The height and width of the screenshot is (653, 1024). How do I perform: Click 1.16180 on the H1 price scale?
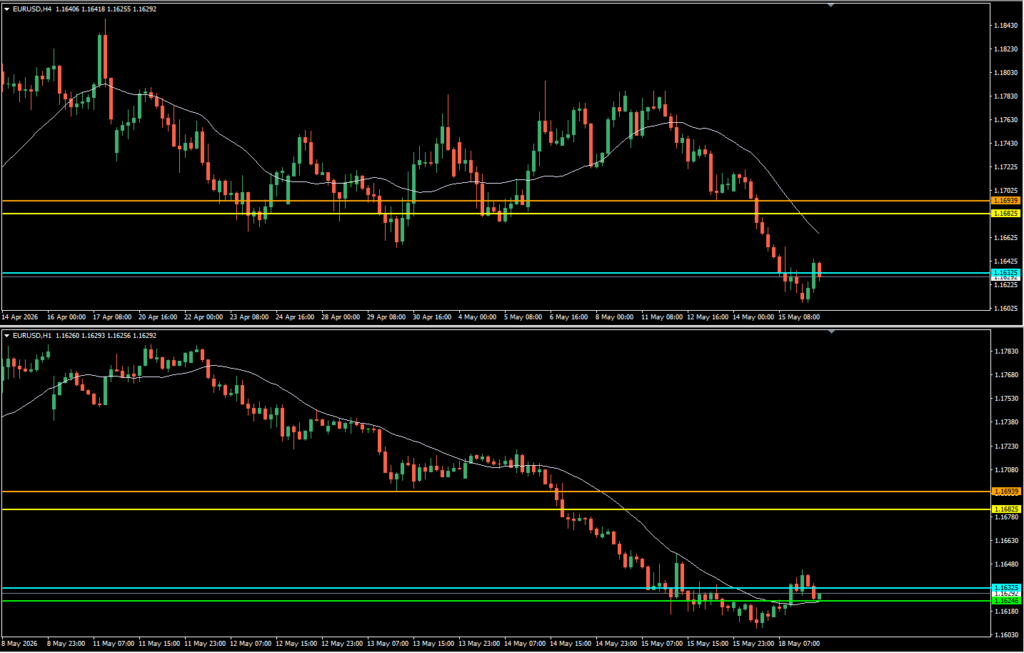[1008, 612]
